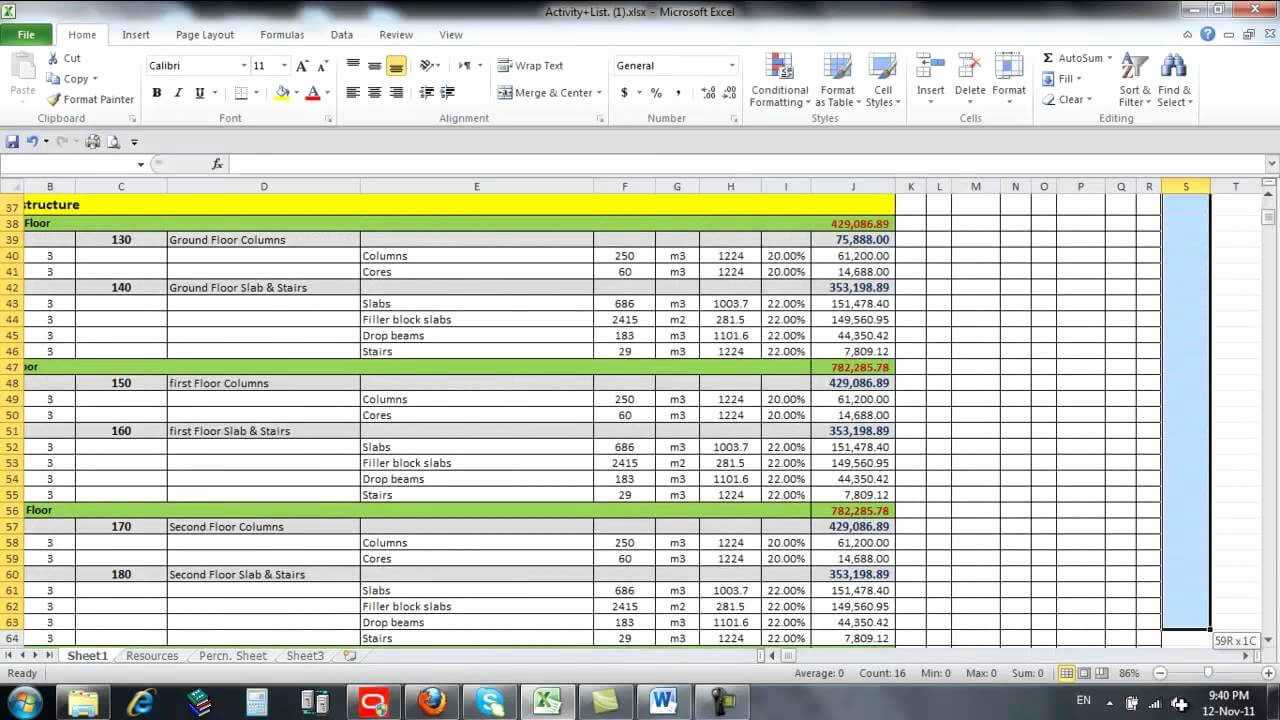This screenshot has width=1280, height=720.
Task: Open the Font Color red swatch
Action: 313,92
